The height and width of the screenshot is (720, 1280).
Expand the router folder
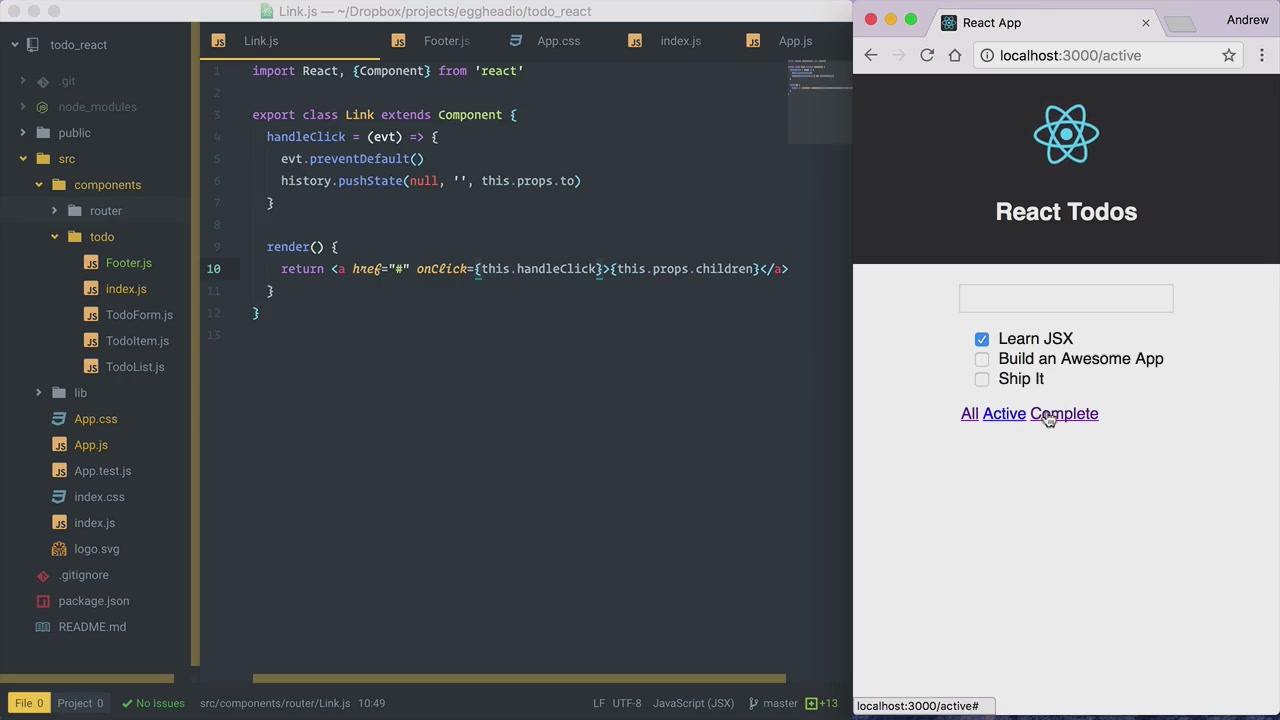(x=55, y=211)
